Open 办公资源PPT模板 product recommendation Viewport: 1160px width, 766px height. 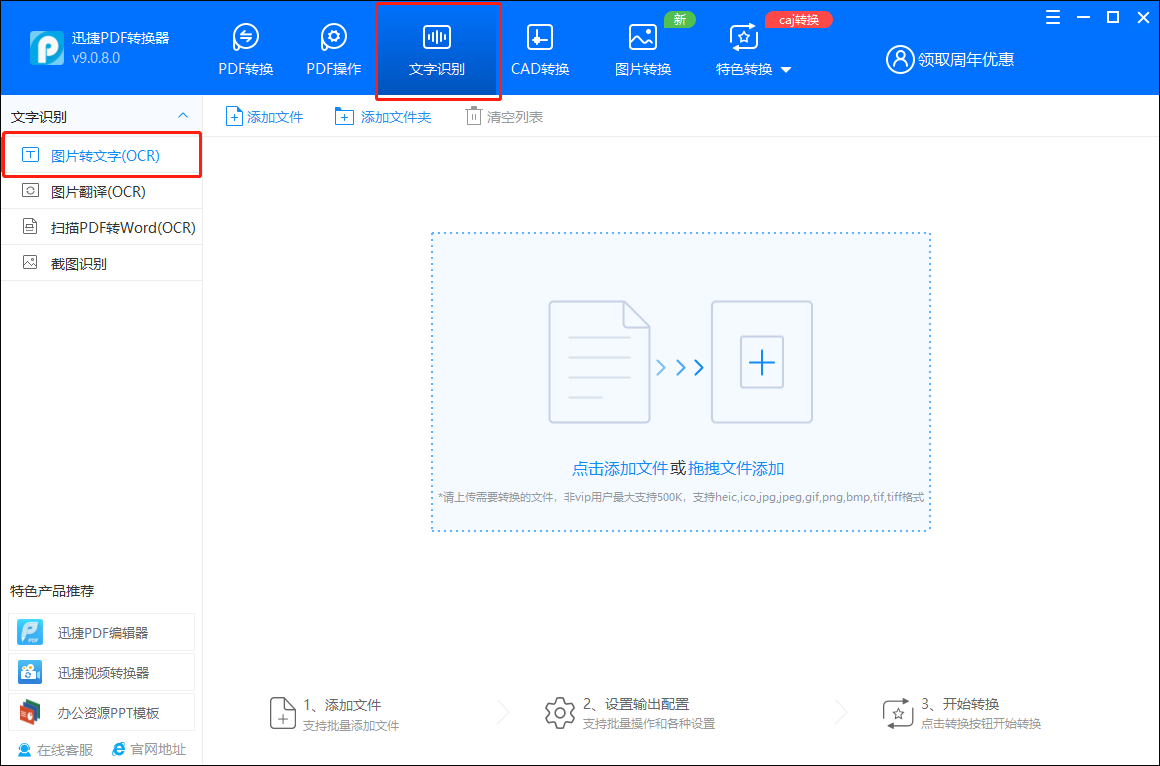tap(102, 712)
